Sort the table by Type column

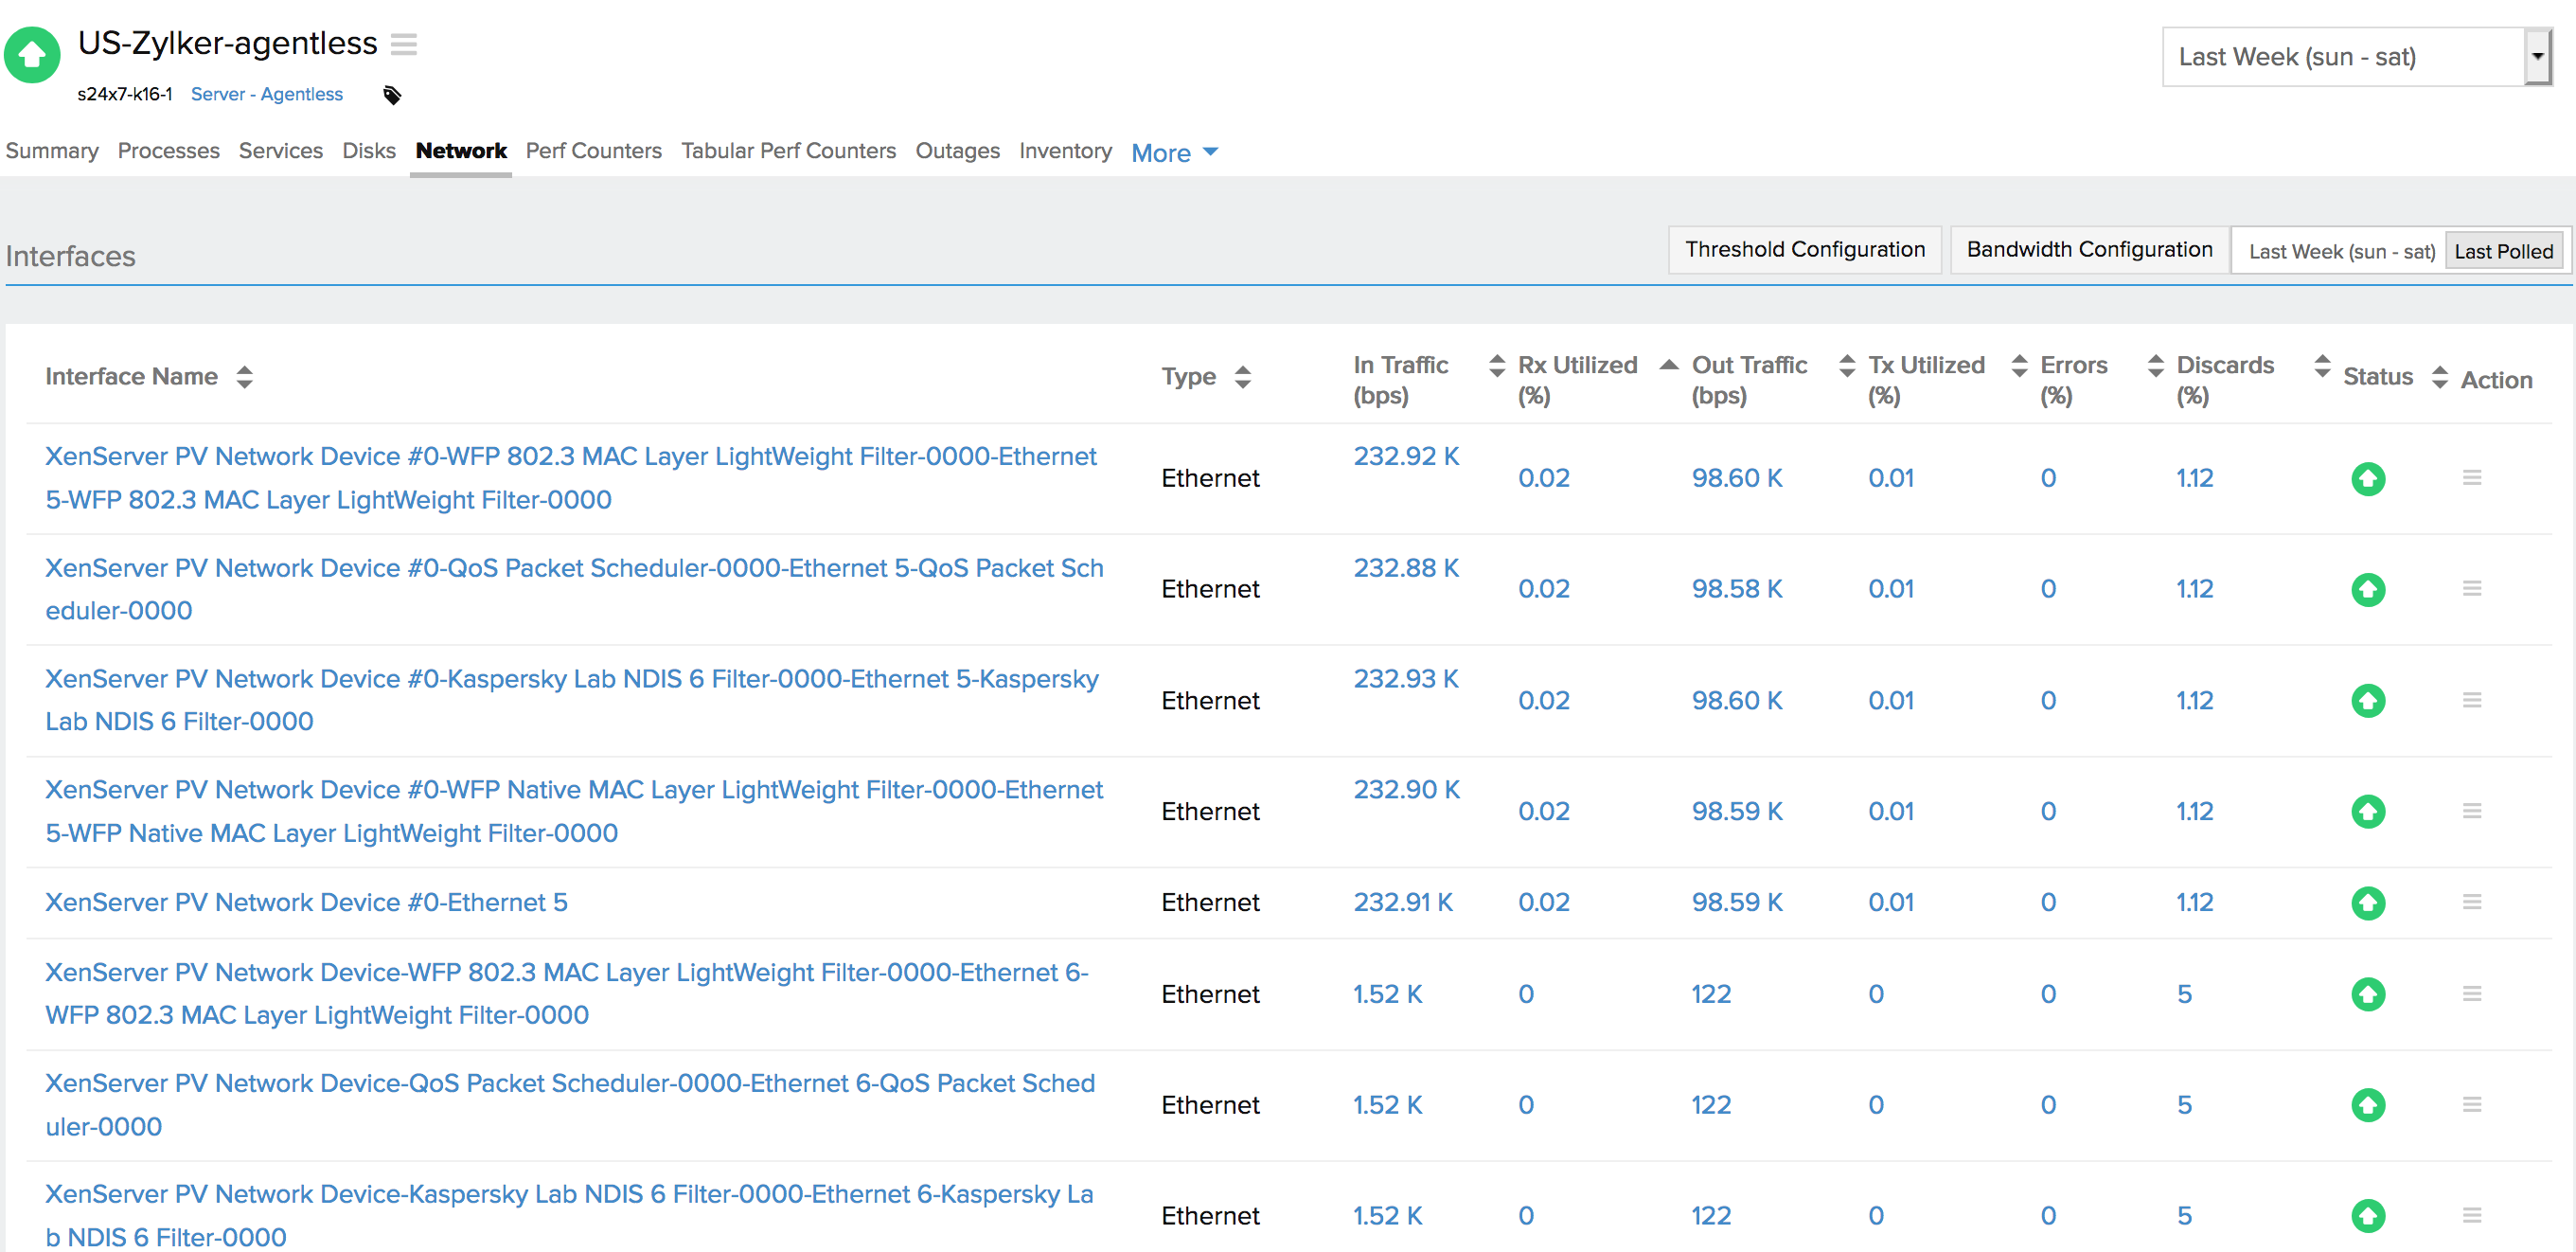click(x=1243, y=376)
